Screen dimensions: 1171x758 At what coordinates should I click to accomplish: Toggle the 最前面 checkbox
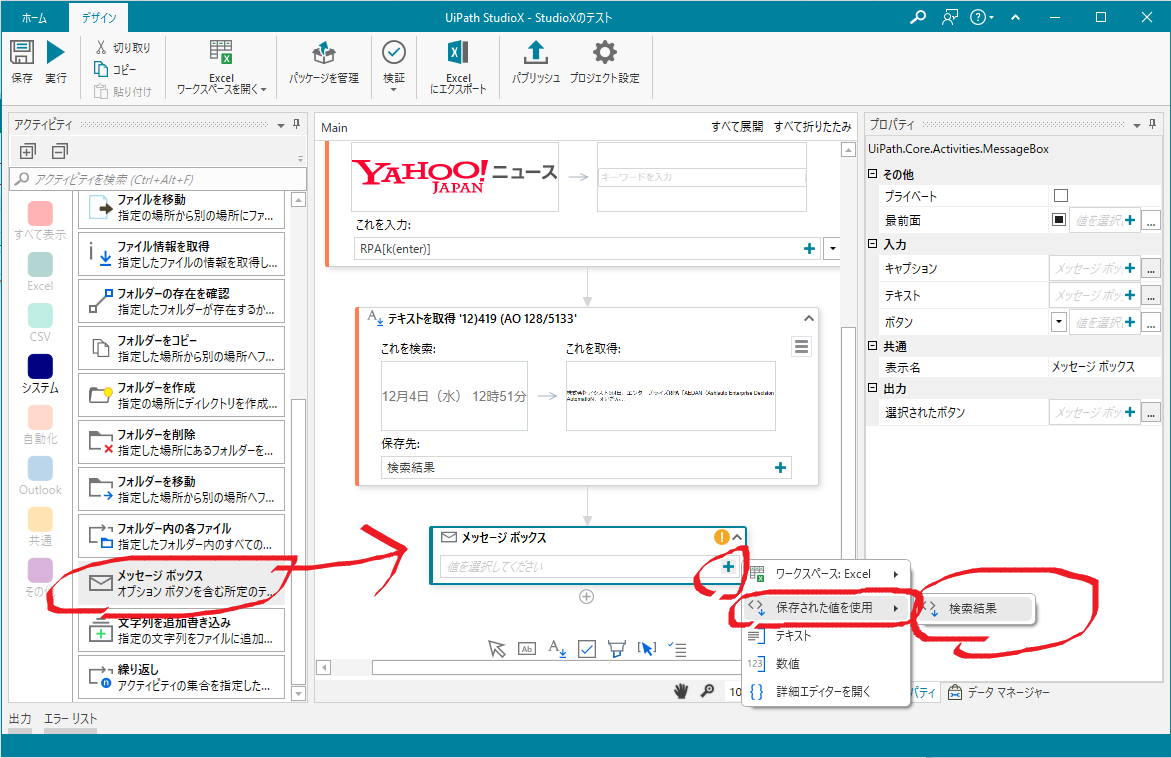coord(1058,220)
